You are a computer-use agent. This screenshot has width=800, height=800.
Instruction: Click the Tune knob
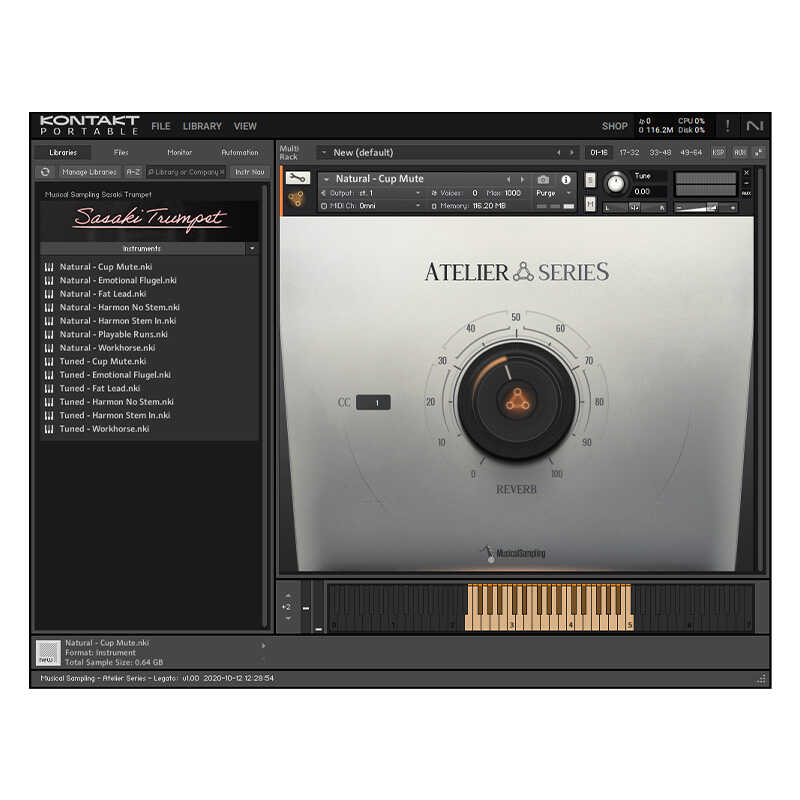point(616,183)
